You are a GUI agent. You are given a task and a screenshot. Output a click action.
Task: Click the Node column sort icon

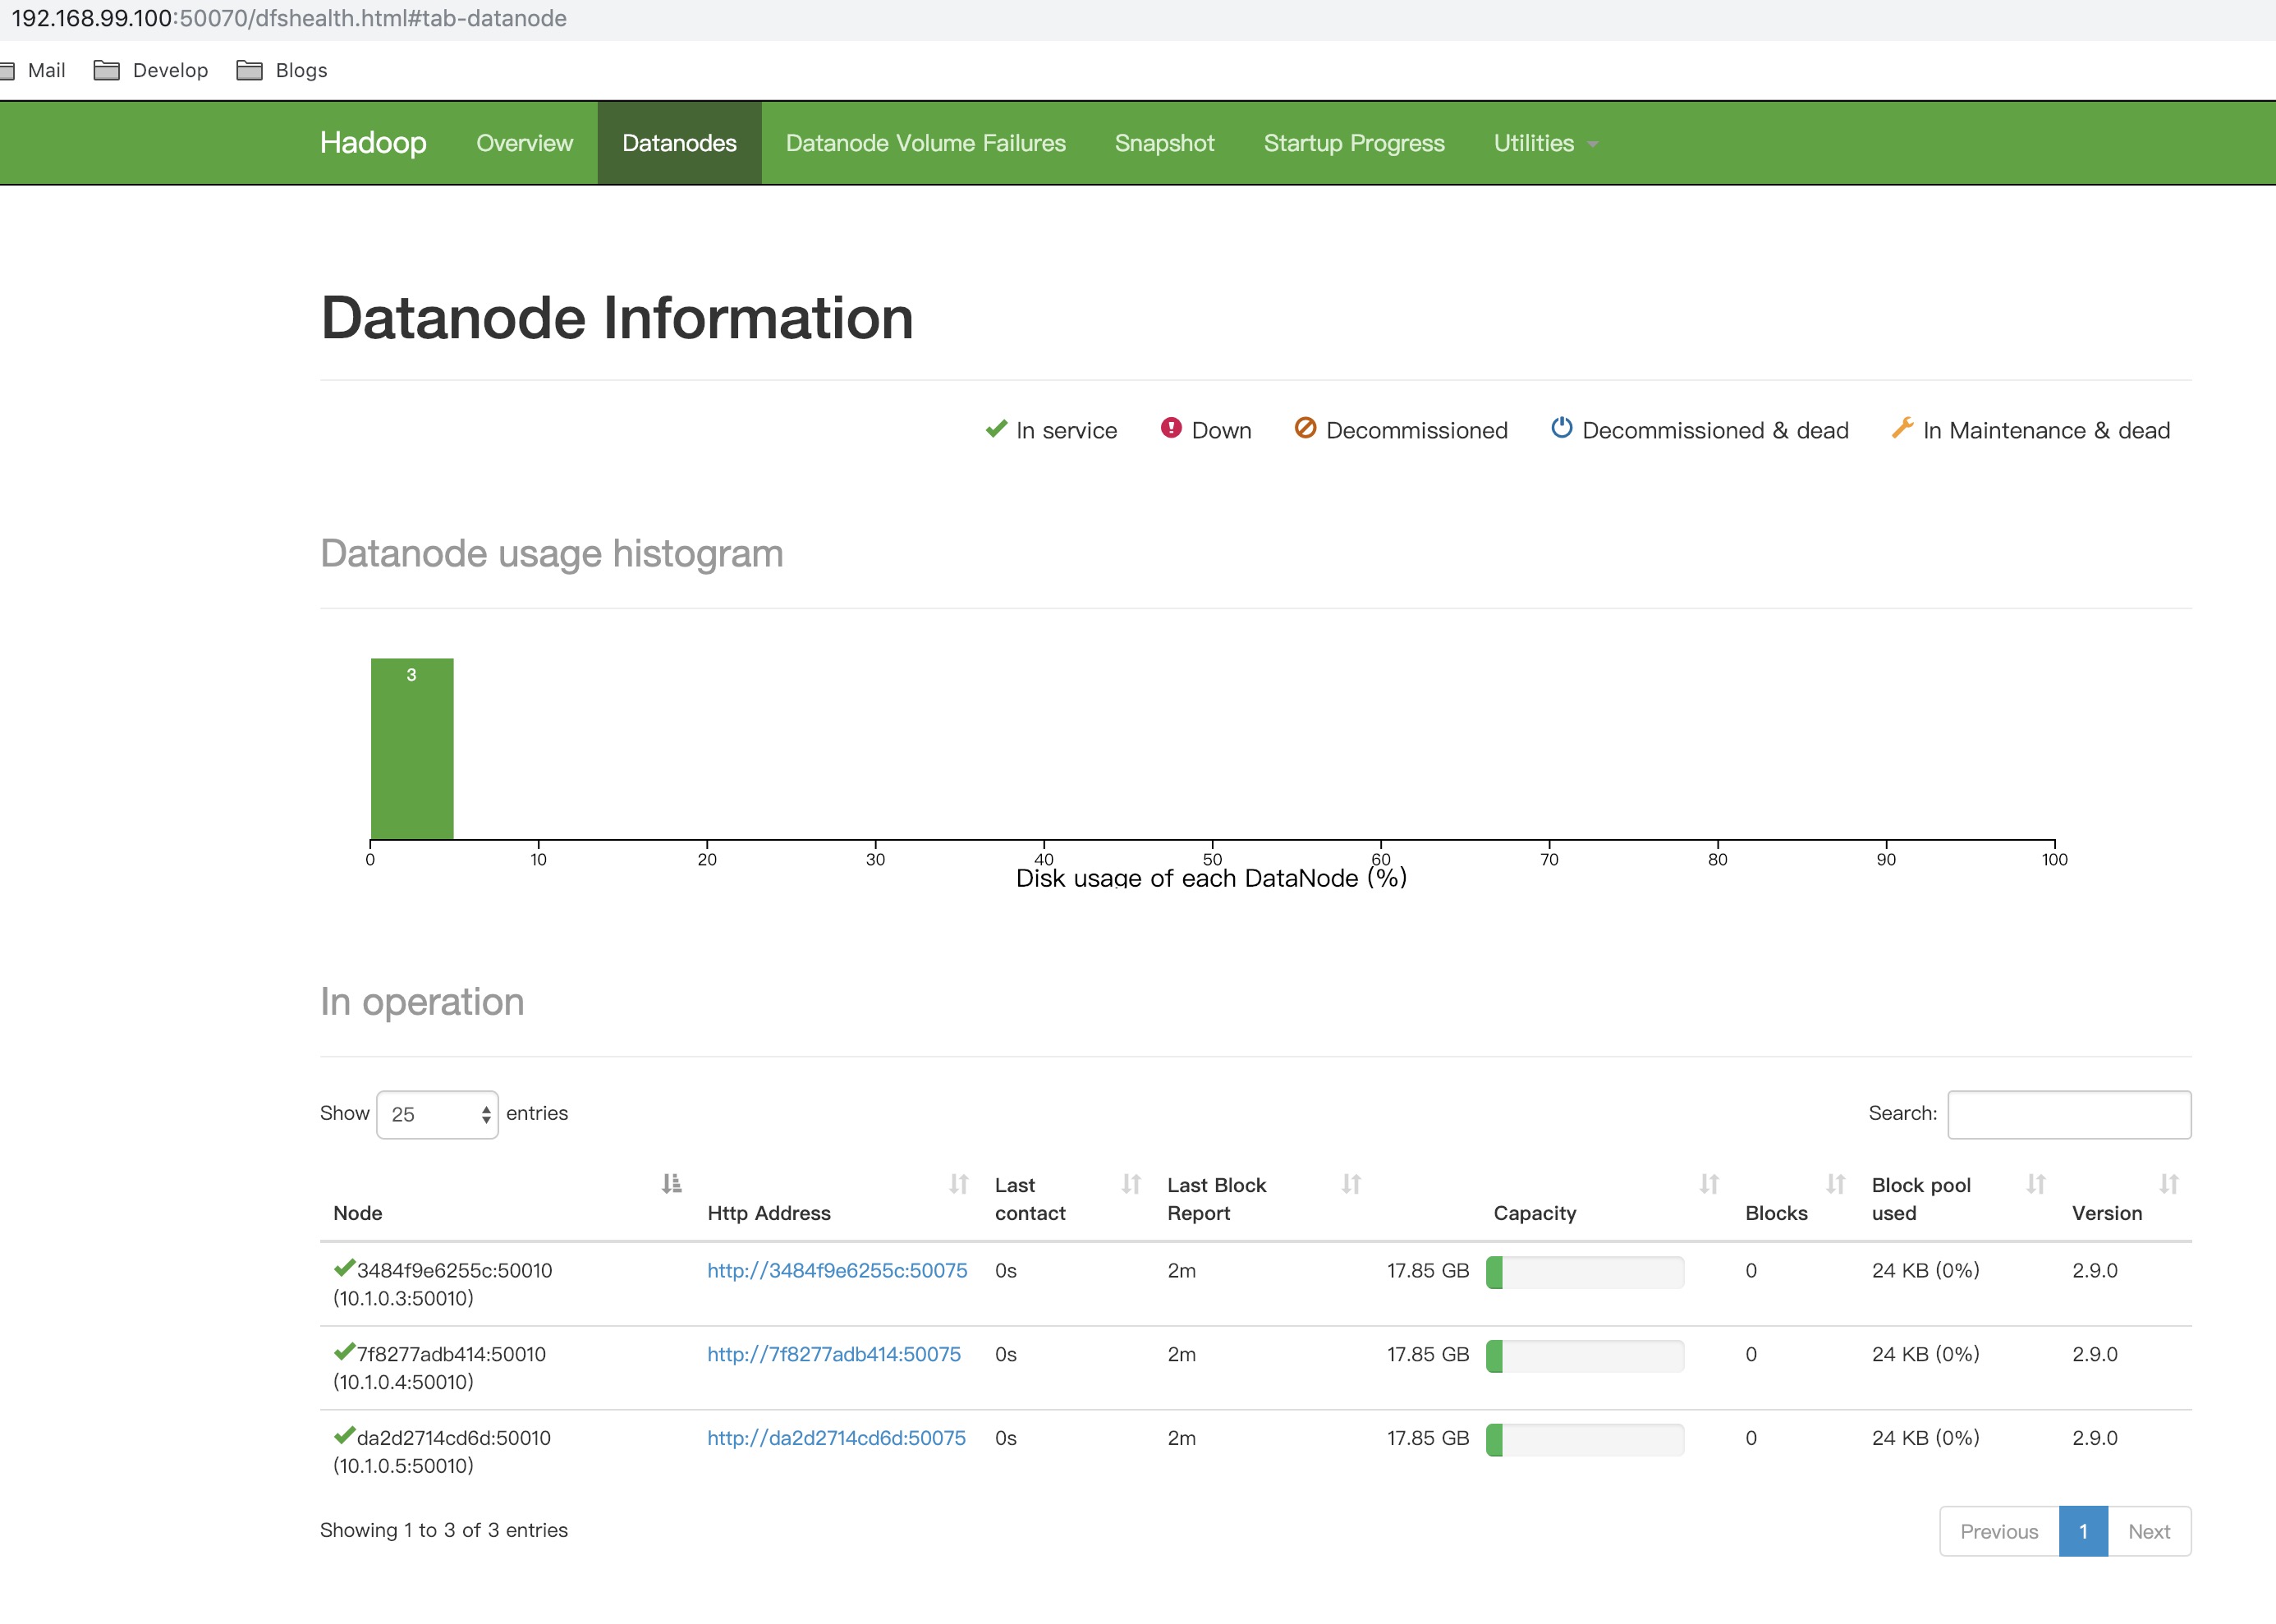(x=671, y=1184)
